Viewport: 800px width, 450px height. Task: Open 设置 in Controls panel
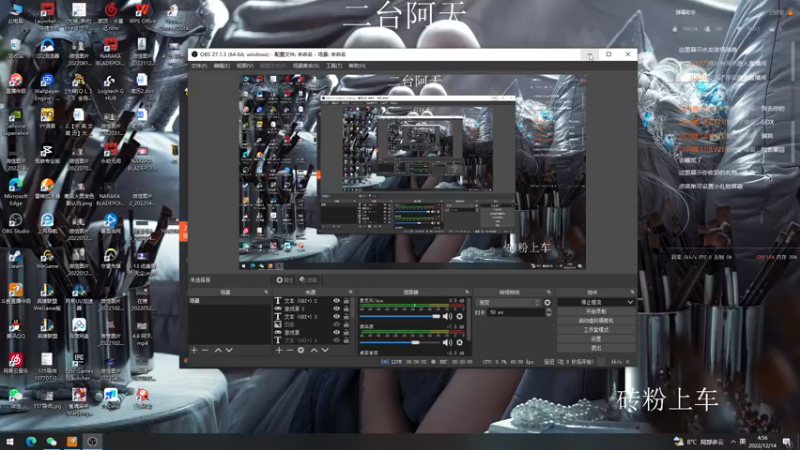tap(596, 339)
